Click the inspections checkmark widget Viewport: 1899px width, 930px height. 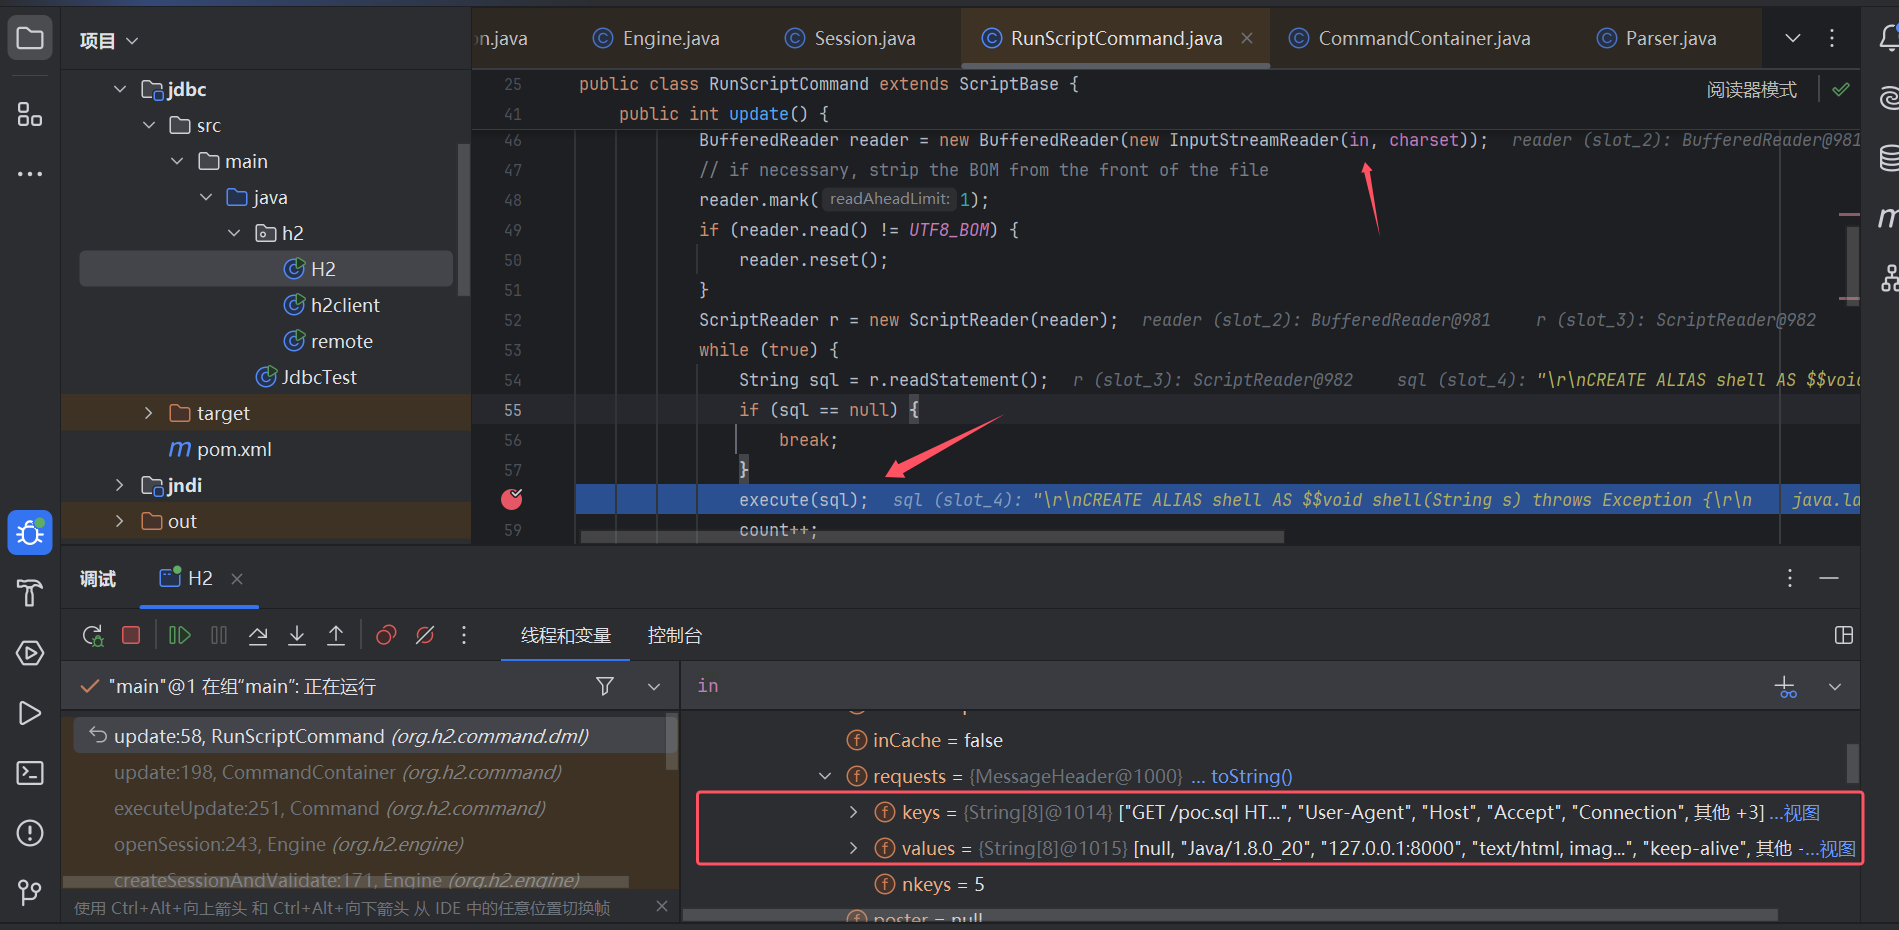click(1841, 90)
